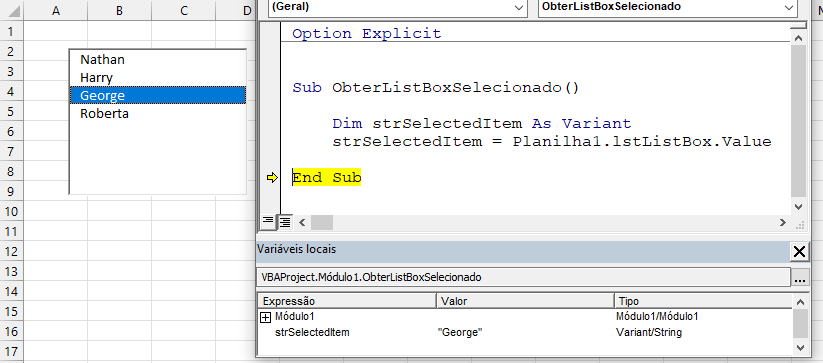
Task: Click the Tipo column header
Action: coord(703,301)
